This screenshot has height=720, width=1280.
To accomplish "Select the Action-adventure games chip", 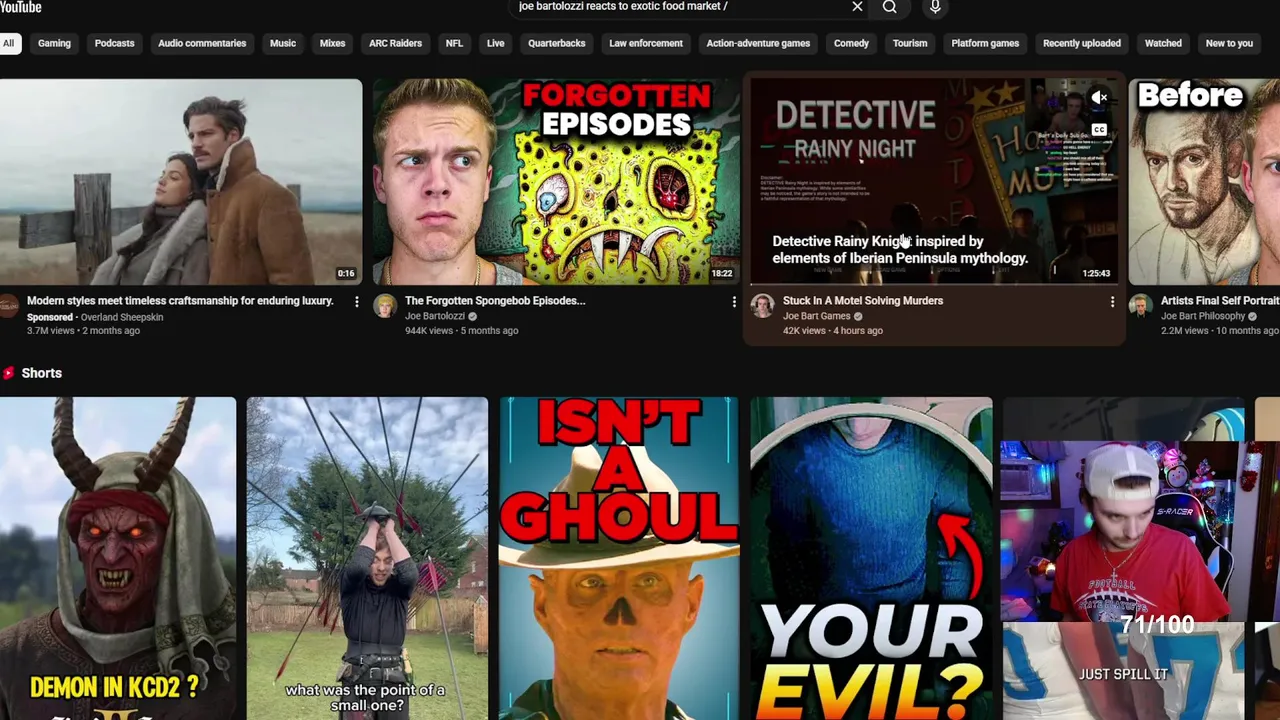I will (x=758, y=43).
